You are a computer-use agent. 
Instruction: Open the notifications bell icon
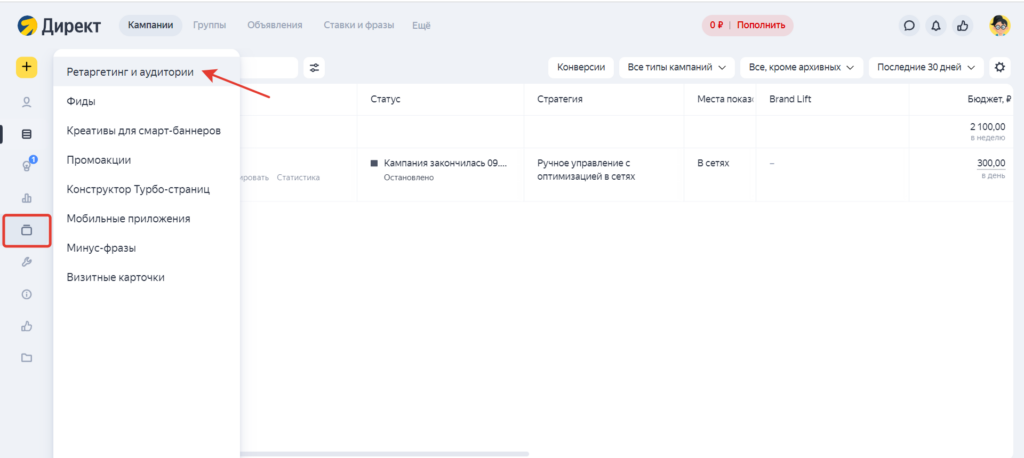(x=936, y=25)
